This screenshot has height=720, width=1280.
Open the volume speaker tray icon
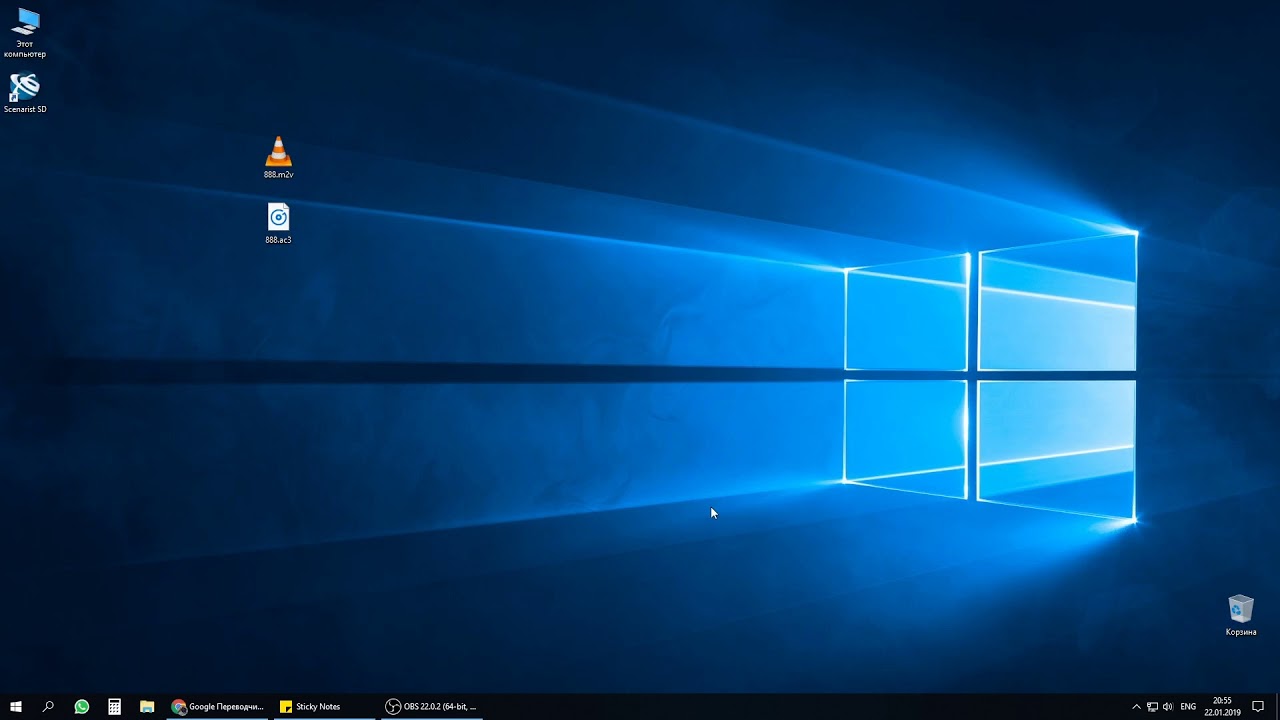pyautogui.click(x=1168, y=706)
